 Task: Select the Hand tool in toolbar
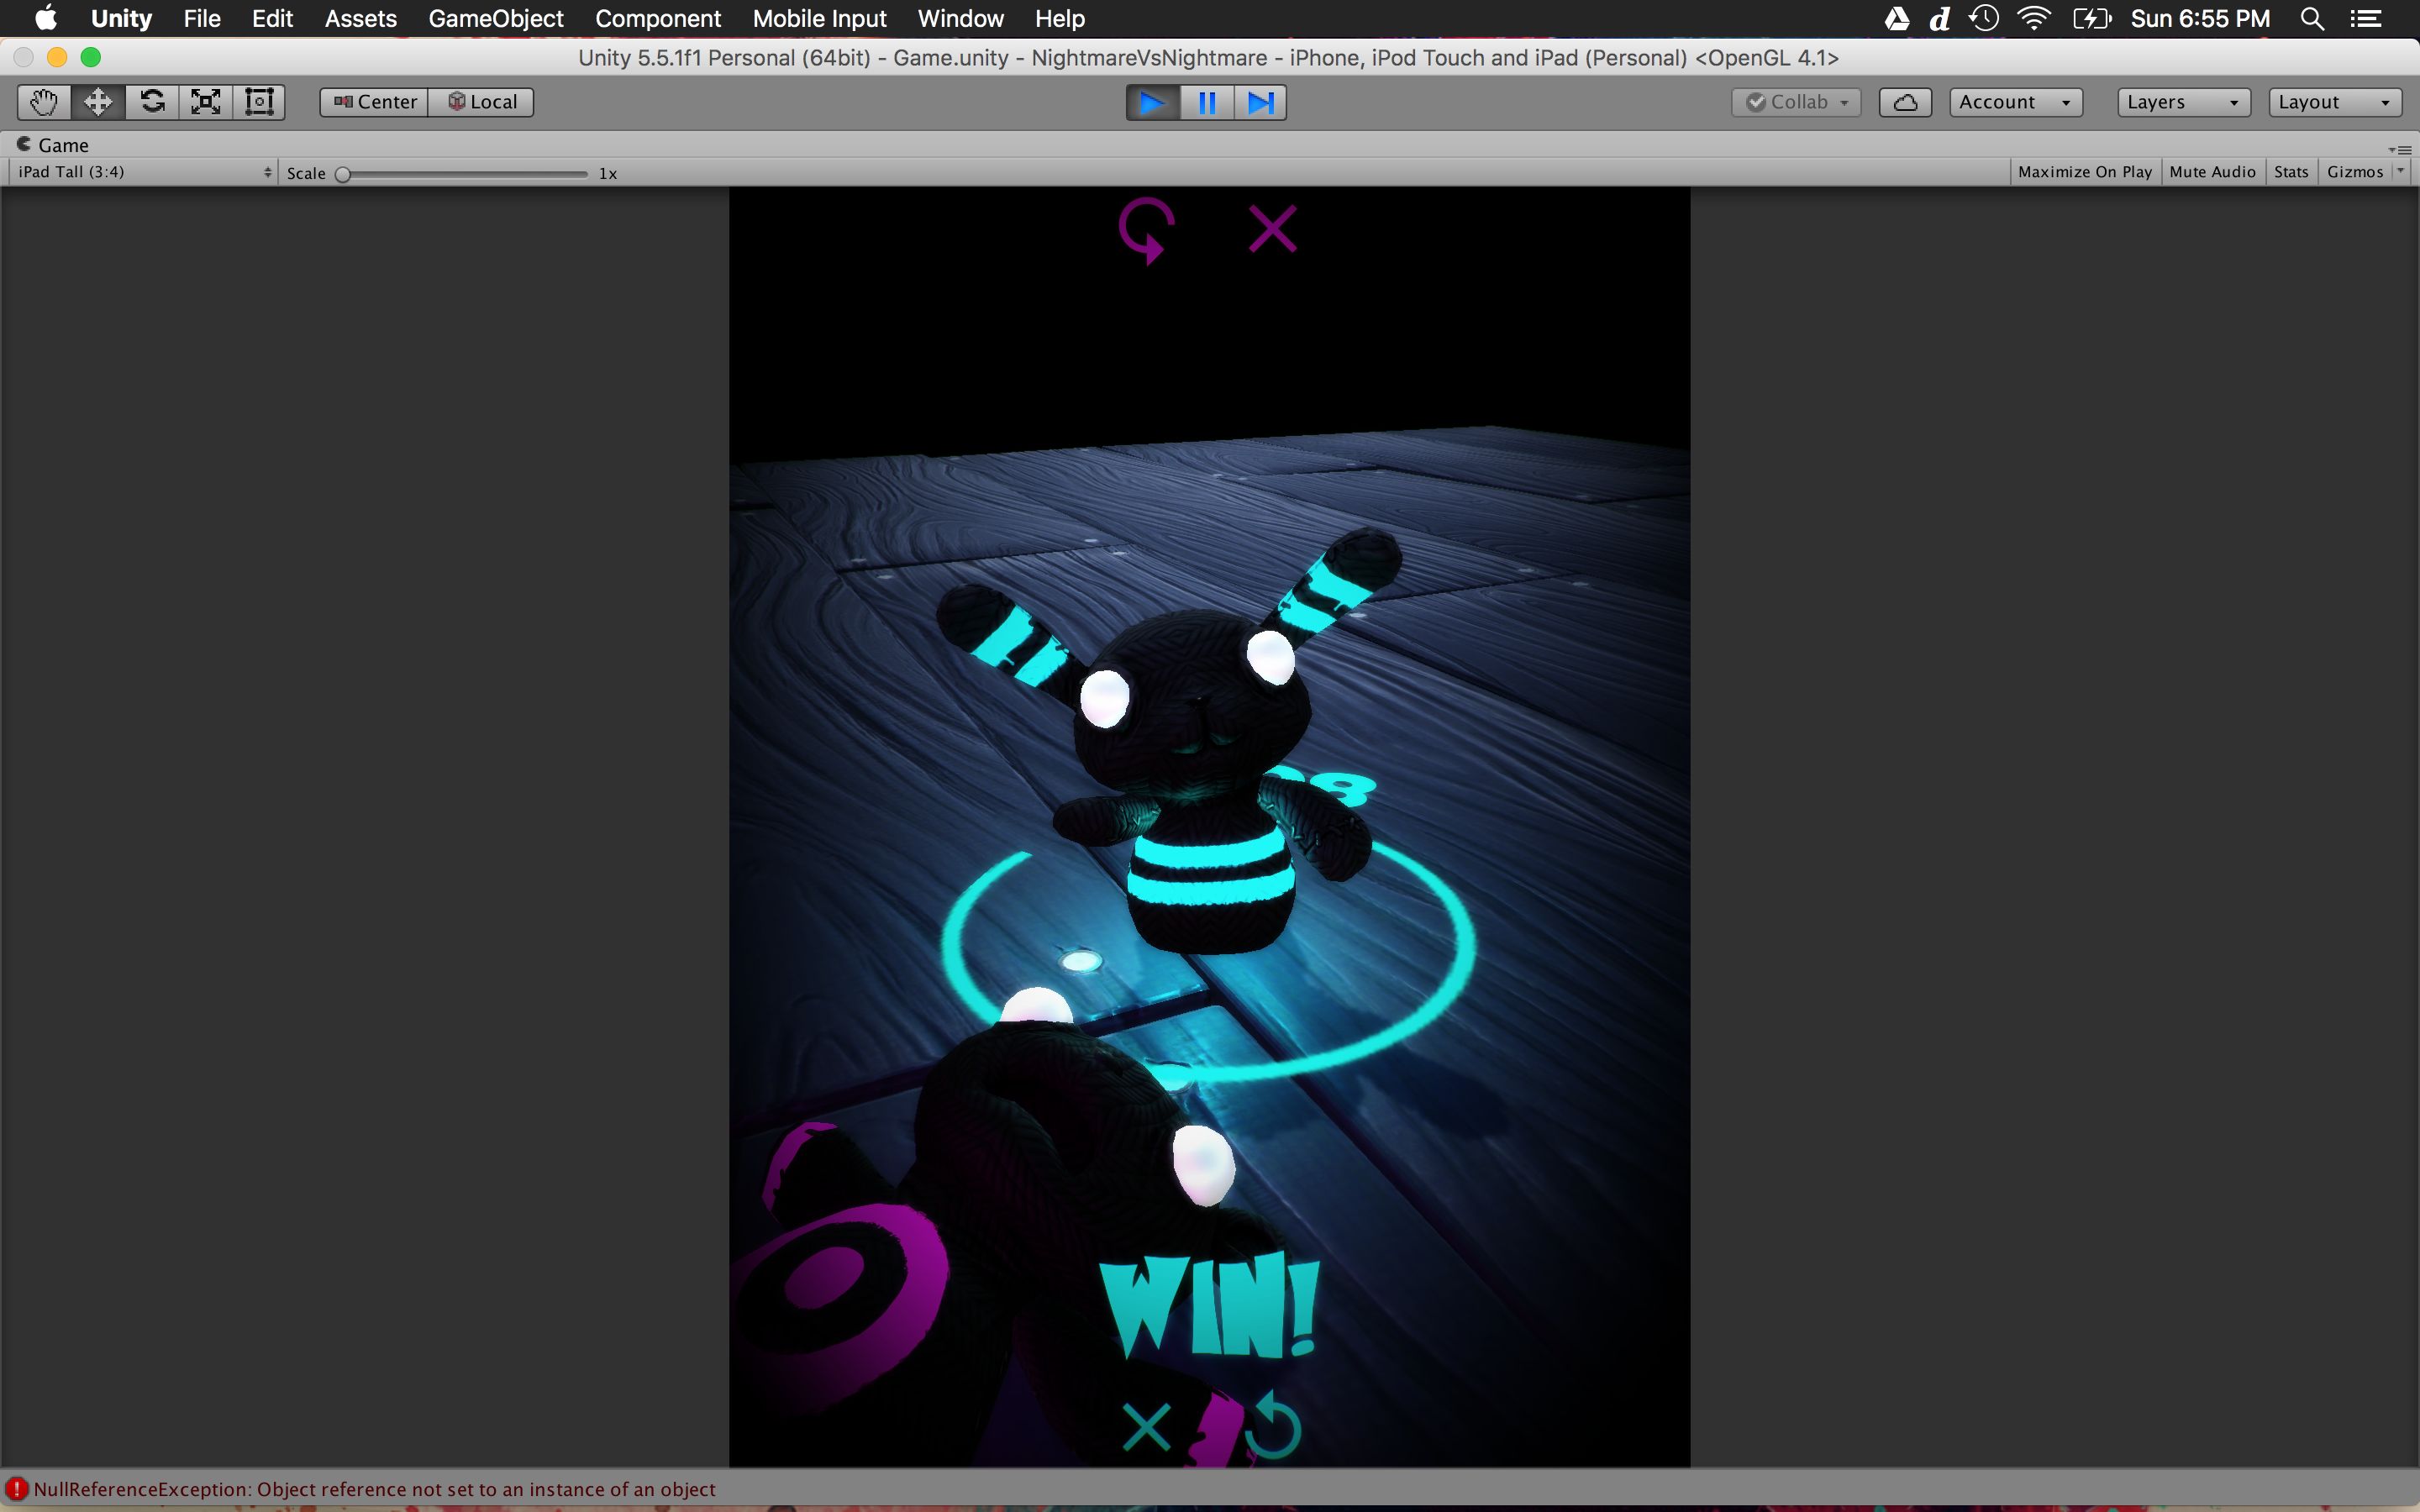[x=44, y=102]
